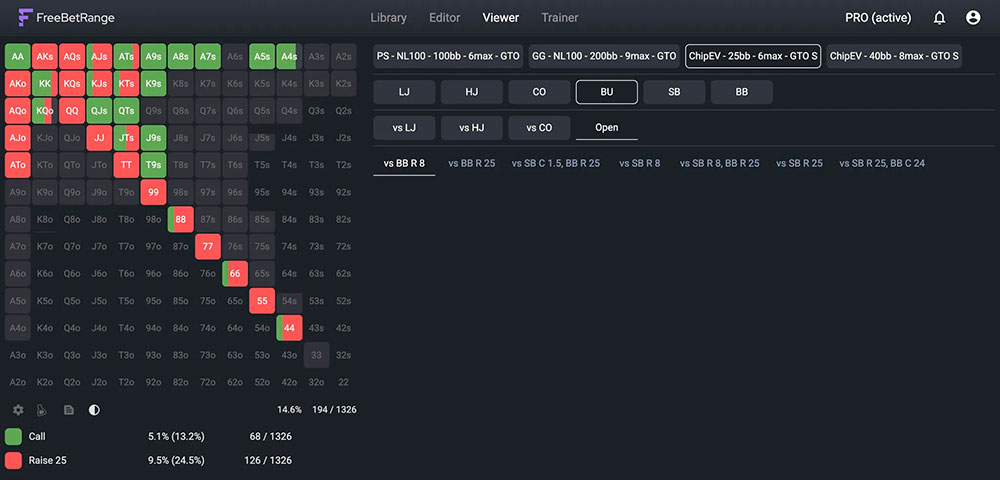Open notifications bell icon
The width and height of the screenshot is (1000, 480).
[939, 18]
